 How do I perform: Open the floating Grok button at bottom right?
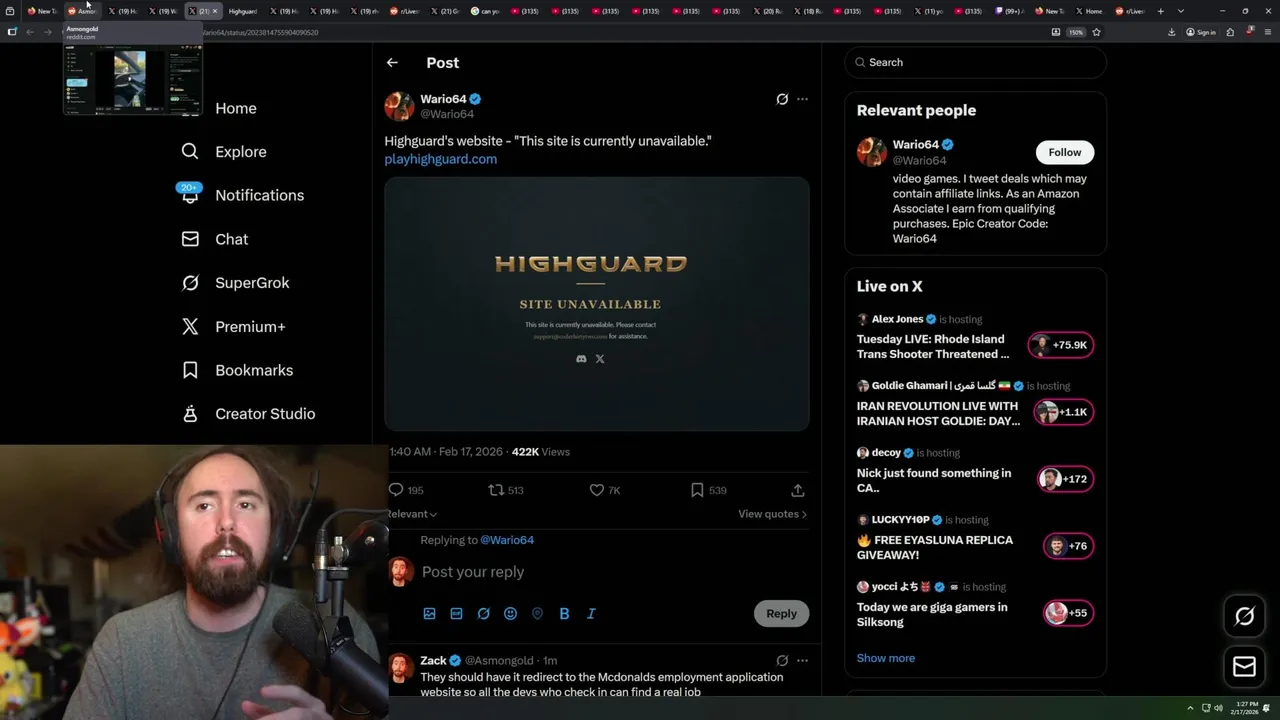click(x=1244, y=617)
